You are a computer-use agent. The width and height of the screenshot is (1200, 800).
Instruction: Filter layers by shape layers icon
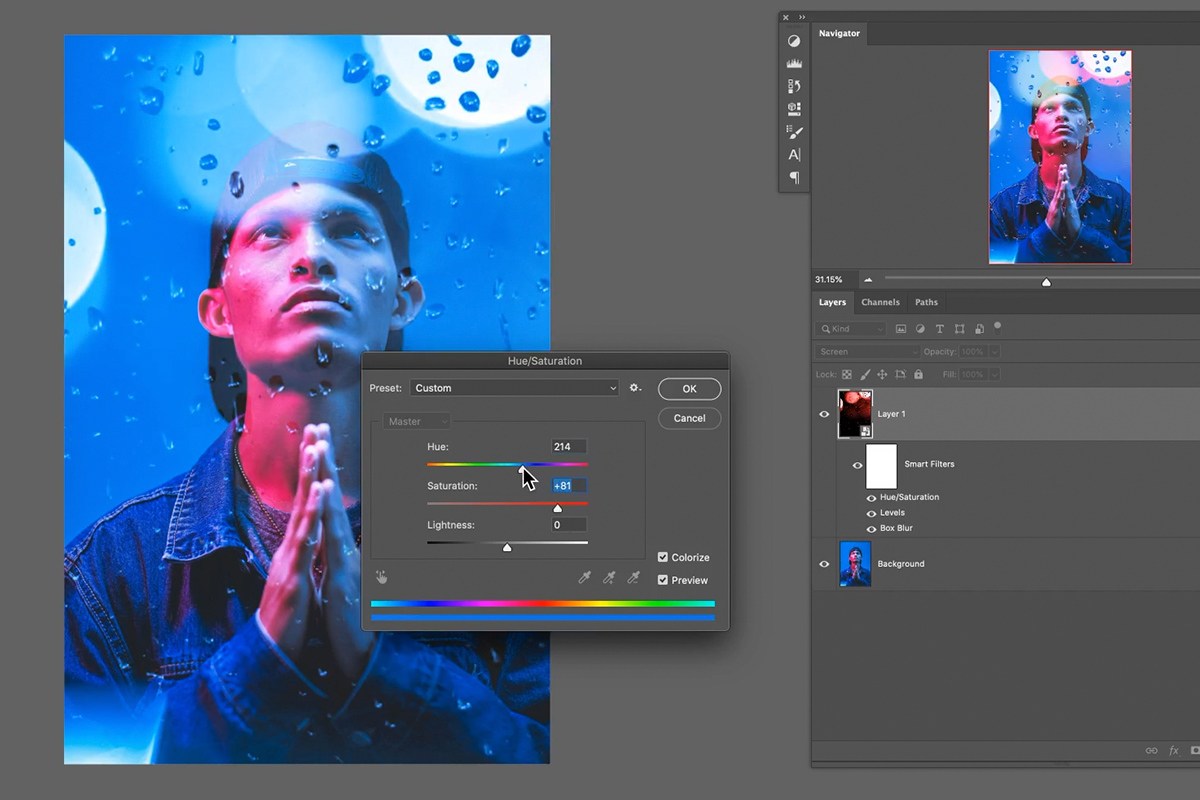pos(959,329)
